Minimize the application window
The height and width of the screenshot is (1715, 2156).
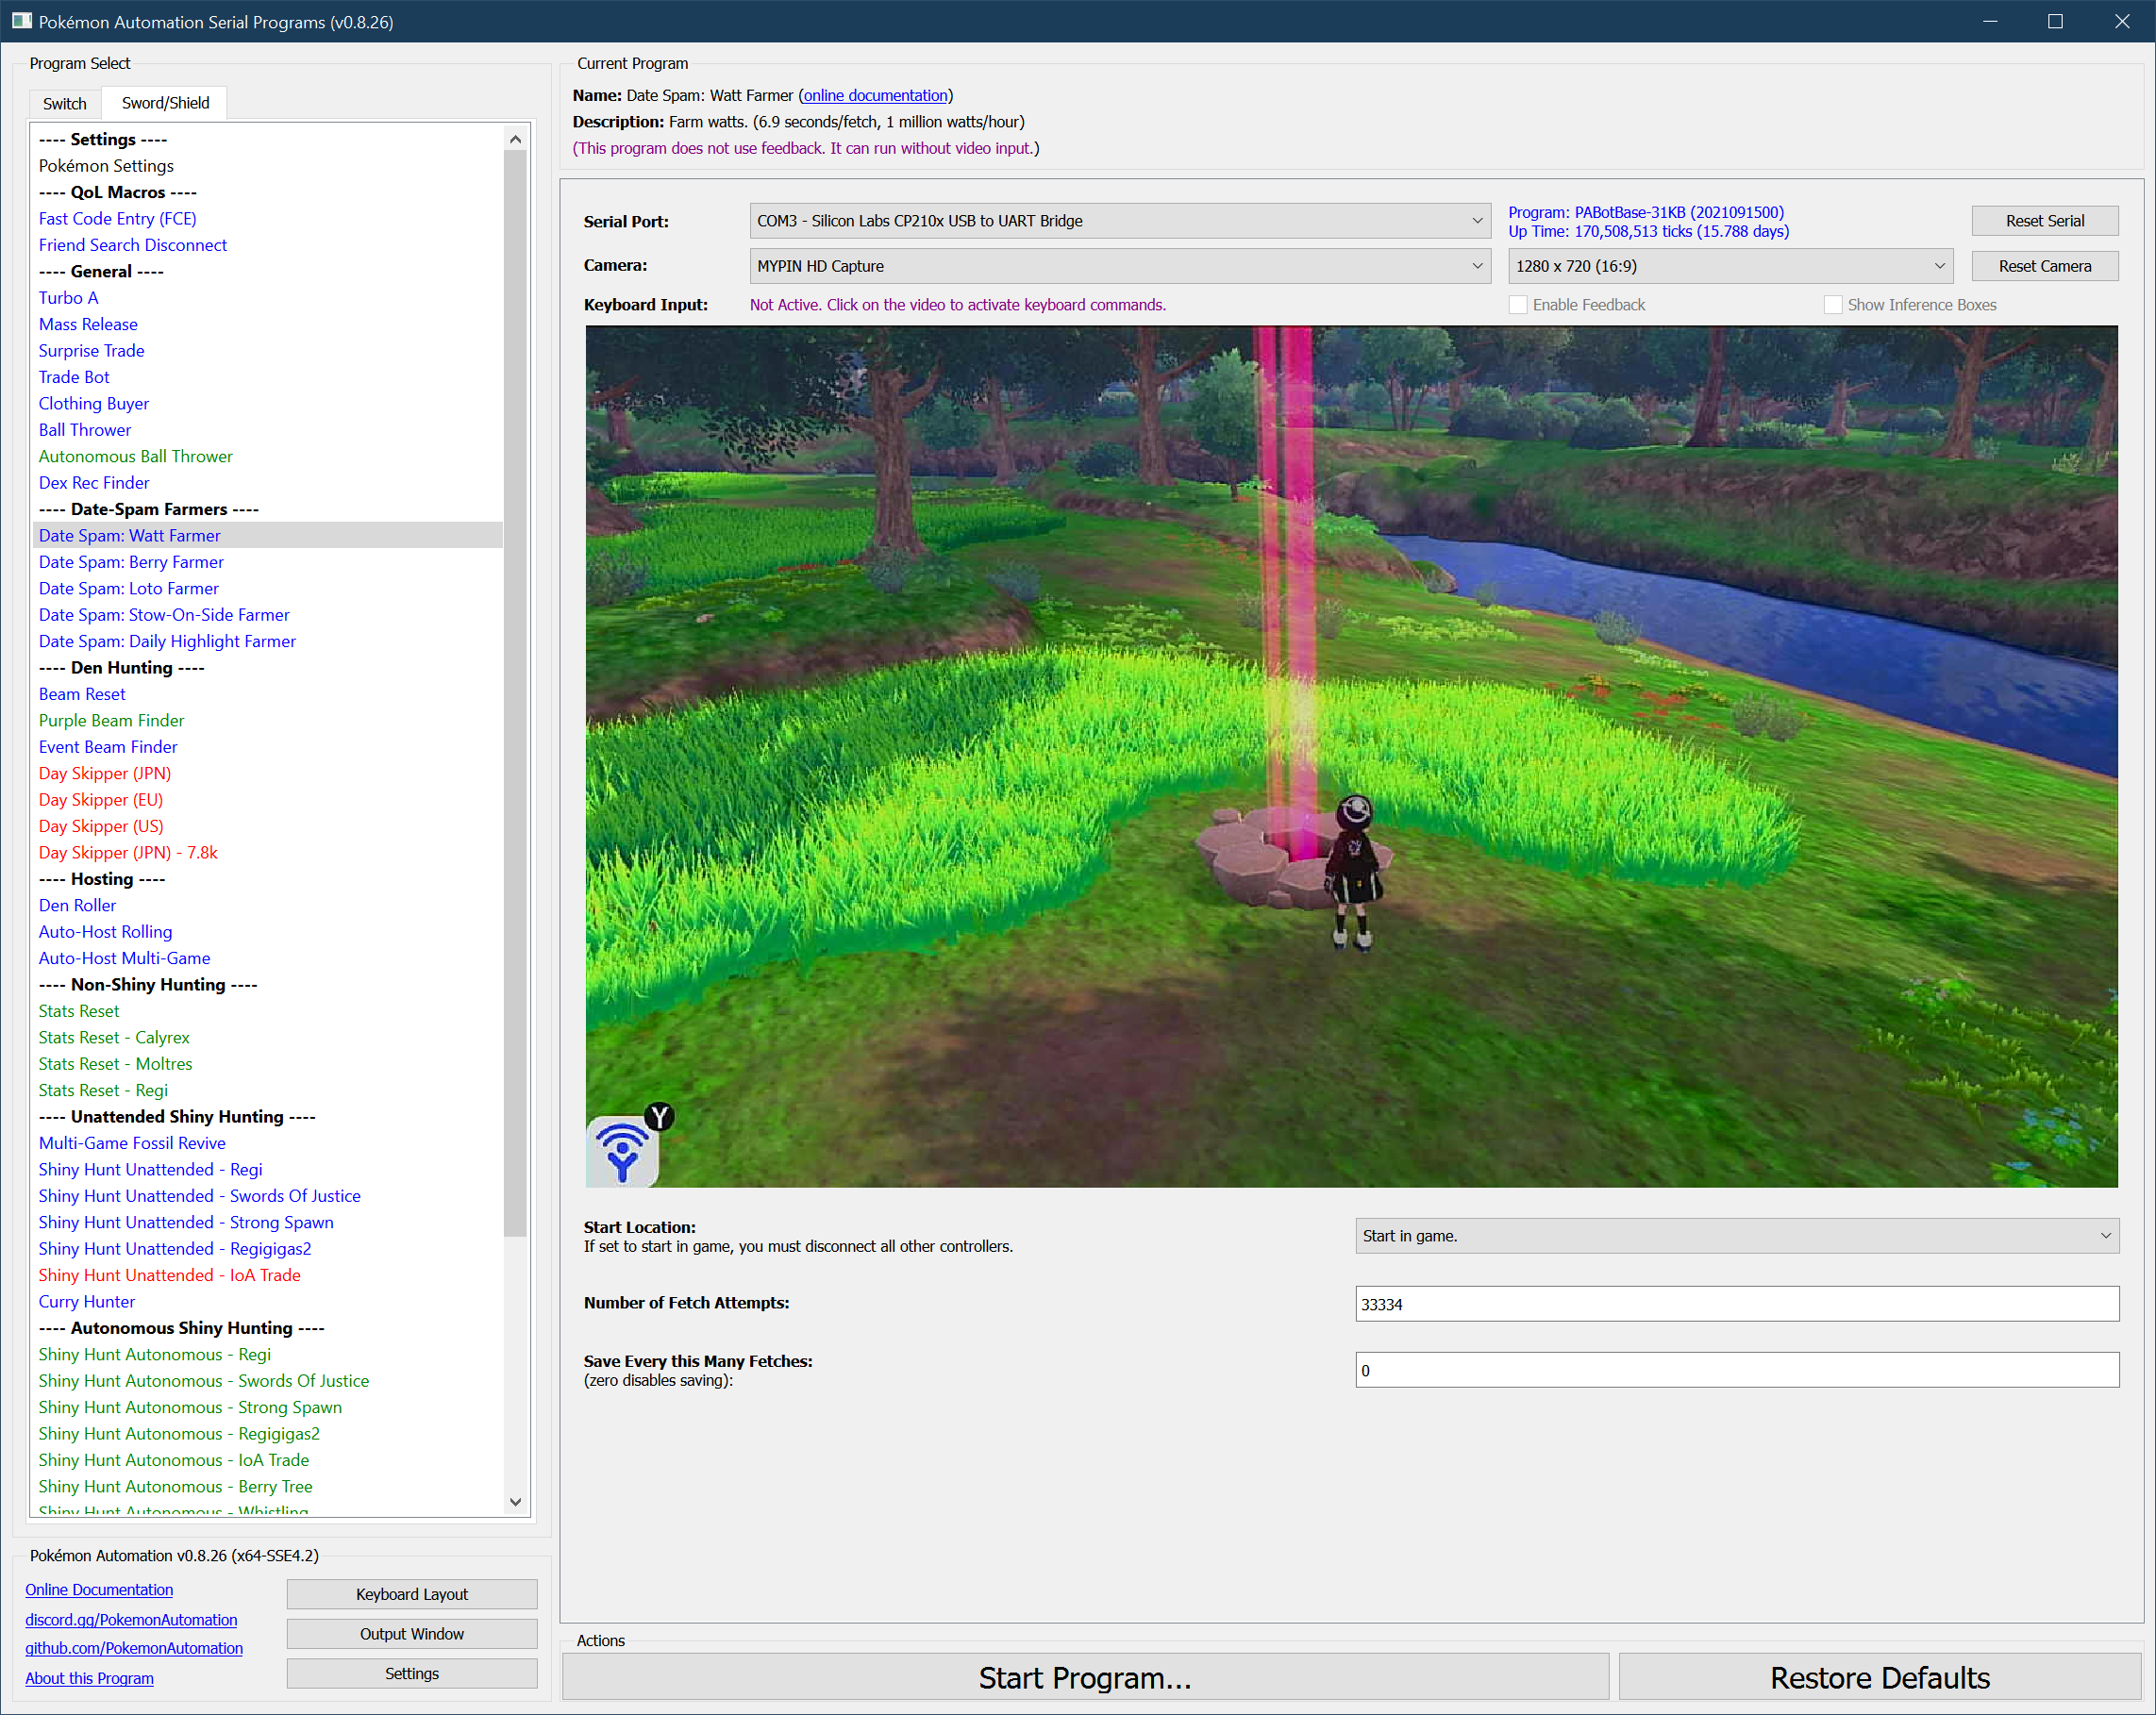1989,21
